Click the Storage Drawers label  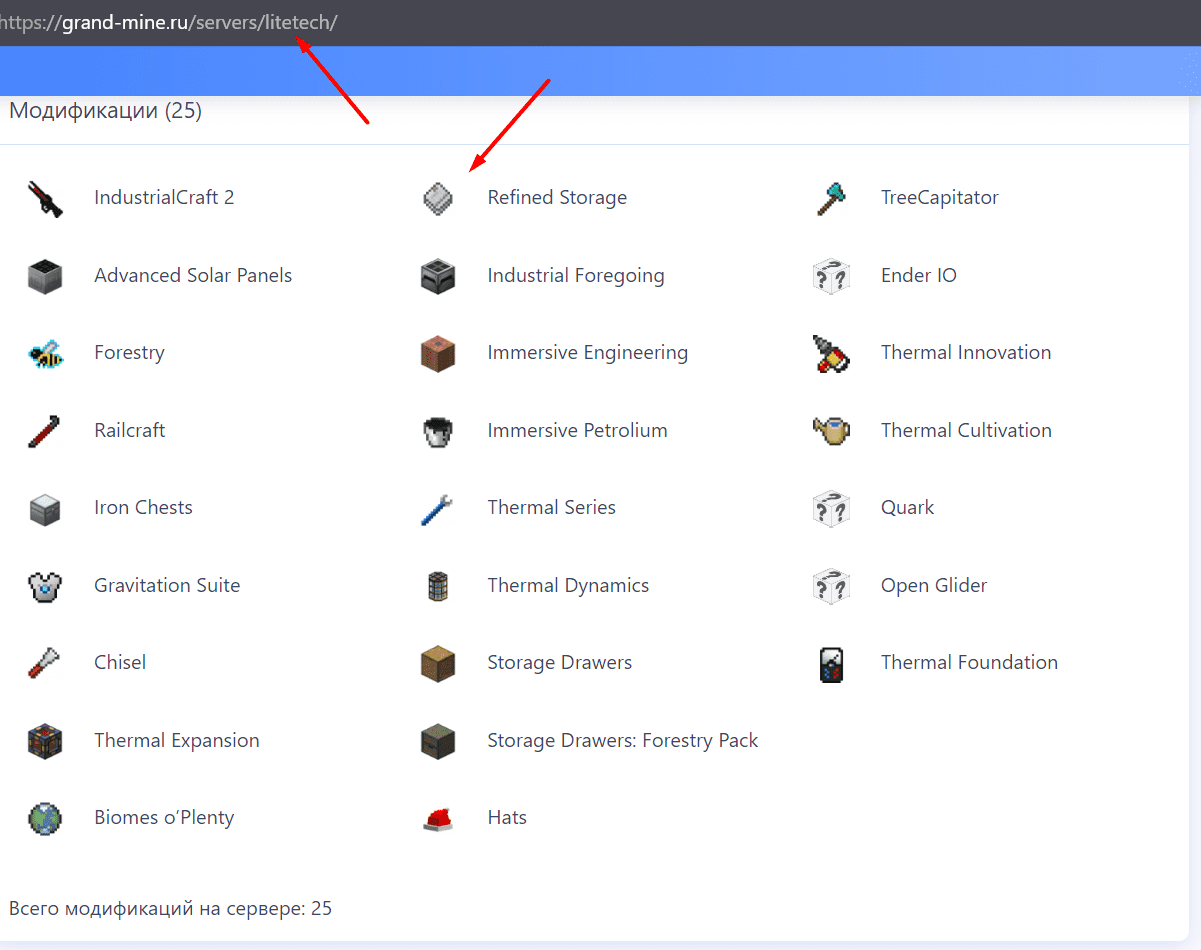click(x=560, y=663)
